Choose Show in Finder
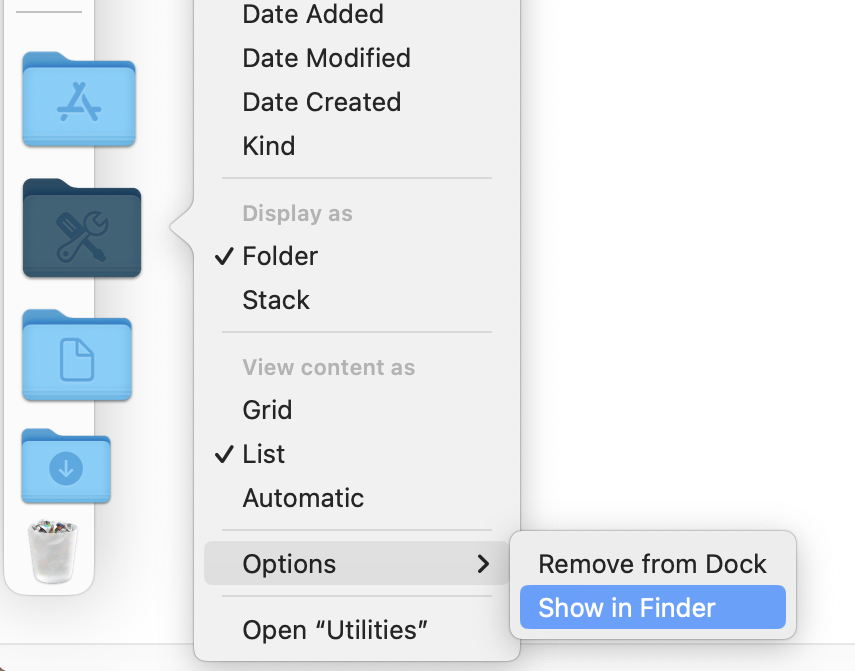 click(627, 608)
